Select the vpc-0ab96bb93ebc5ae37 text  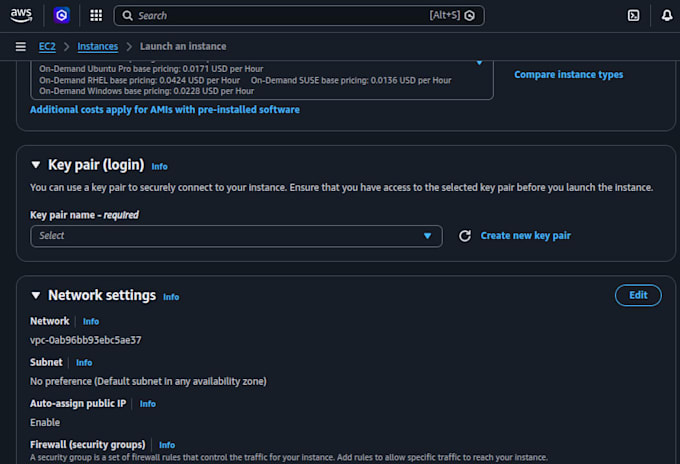tap(85, 340)
